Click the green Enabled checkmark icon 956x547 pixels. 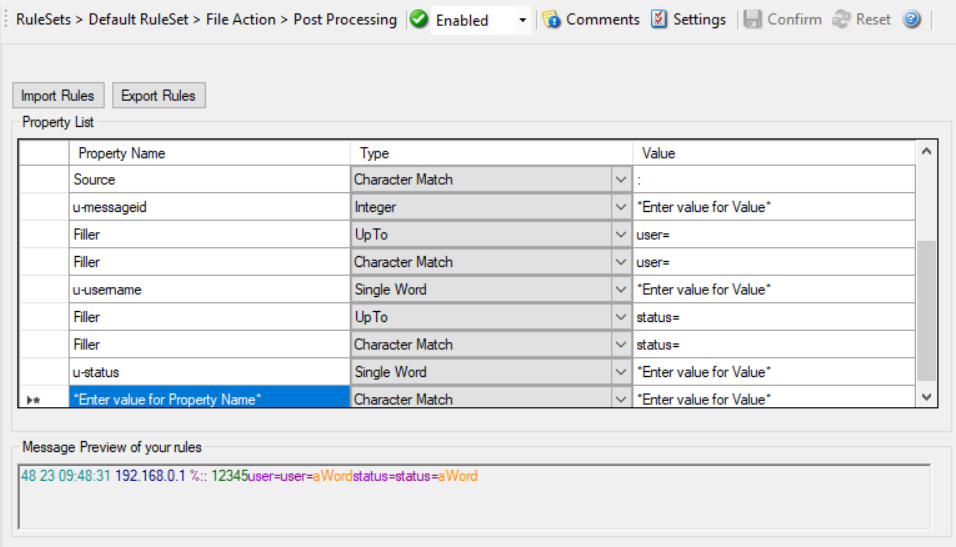coord(419,20)
